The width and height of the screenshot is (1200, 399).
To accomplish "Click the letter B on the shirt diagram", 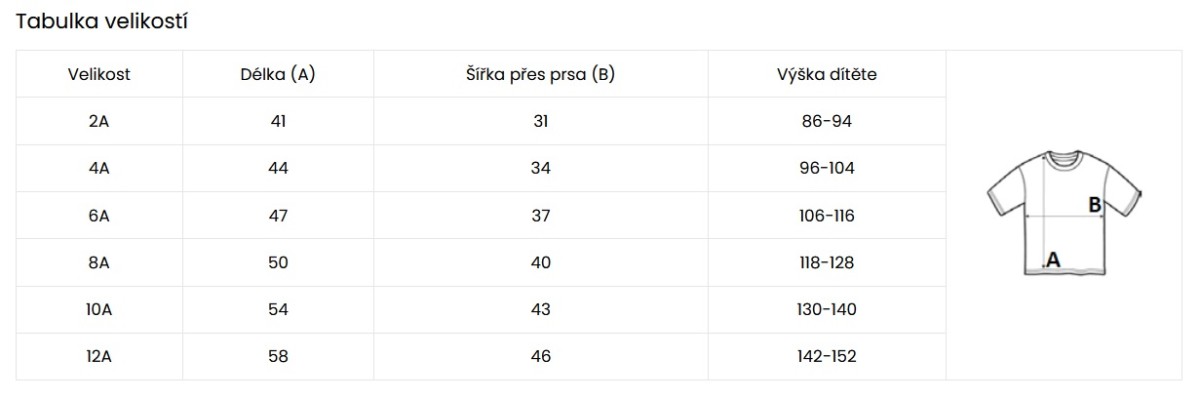I will pos(1095,205).
